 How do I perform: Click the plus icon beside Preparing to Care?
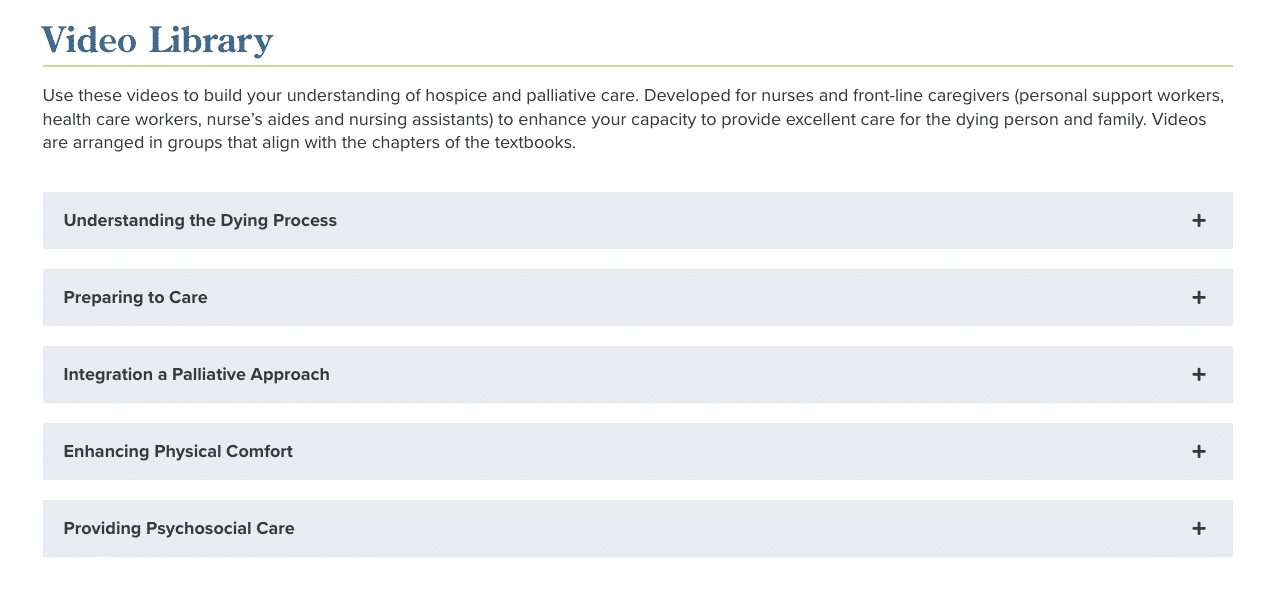tap(1198, 298)
